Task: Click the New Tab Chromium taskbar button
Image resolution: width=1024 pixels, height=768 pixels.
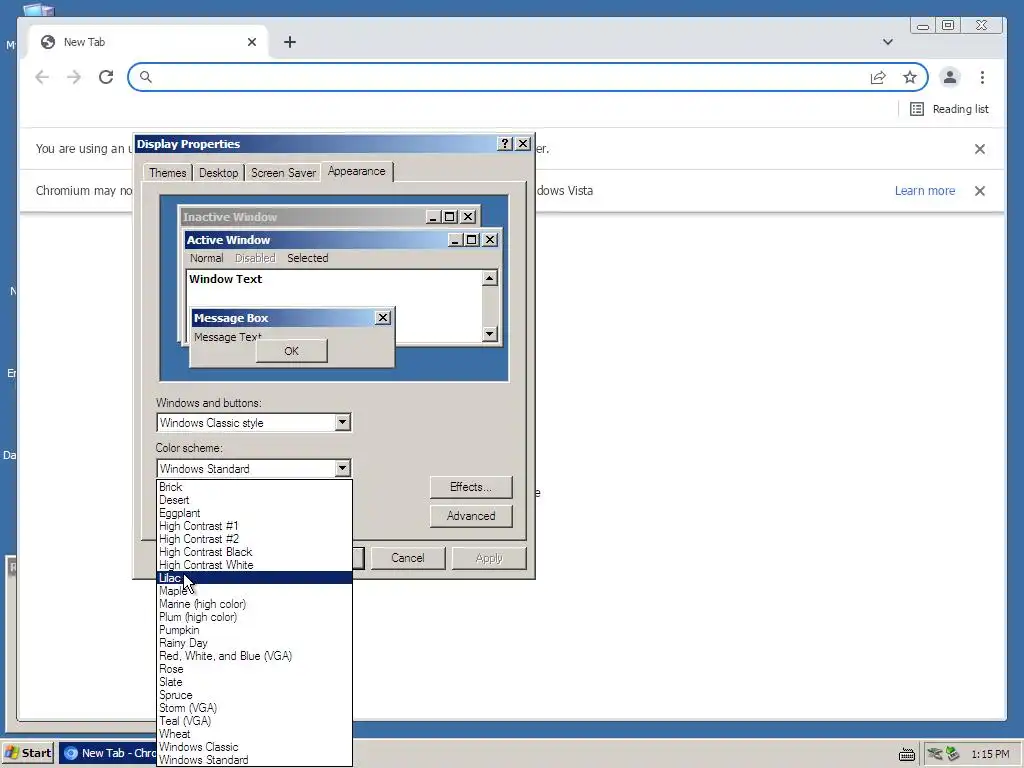Action: (x=108, y=753)
